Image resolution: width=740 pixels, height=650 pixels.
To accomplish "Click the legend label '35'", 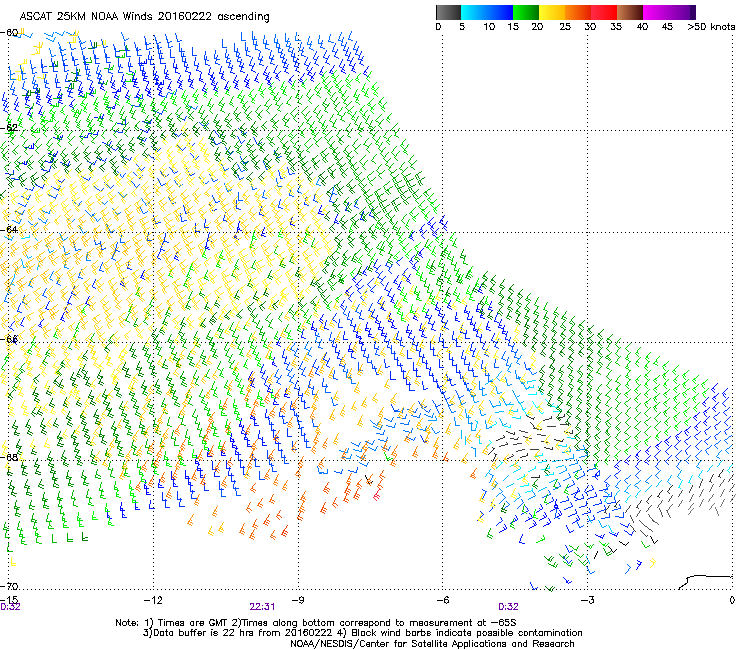I will pos(616,27).
